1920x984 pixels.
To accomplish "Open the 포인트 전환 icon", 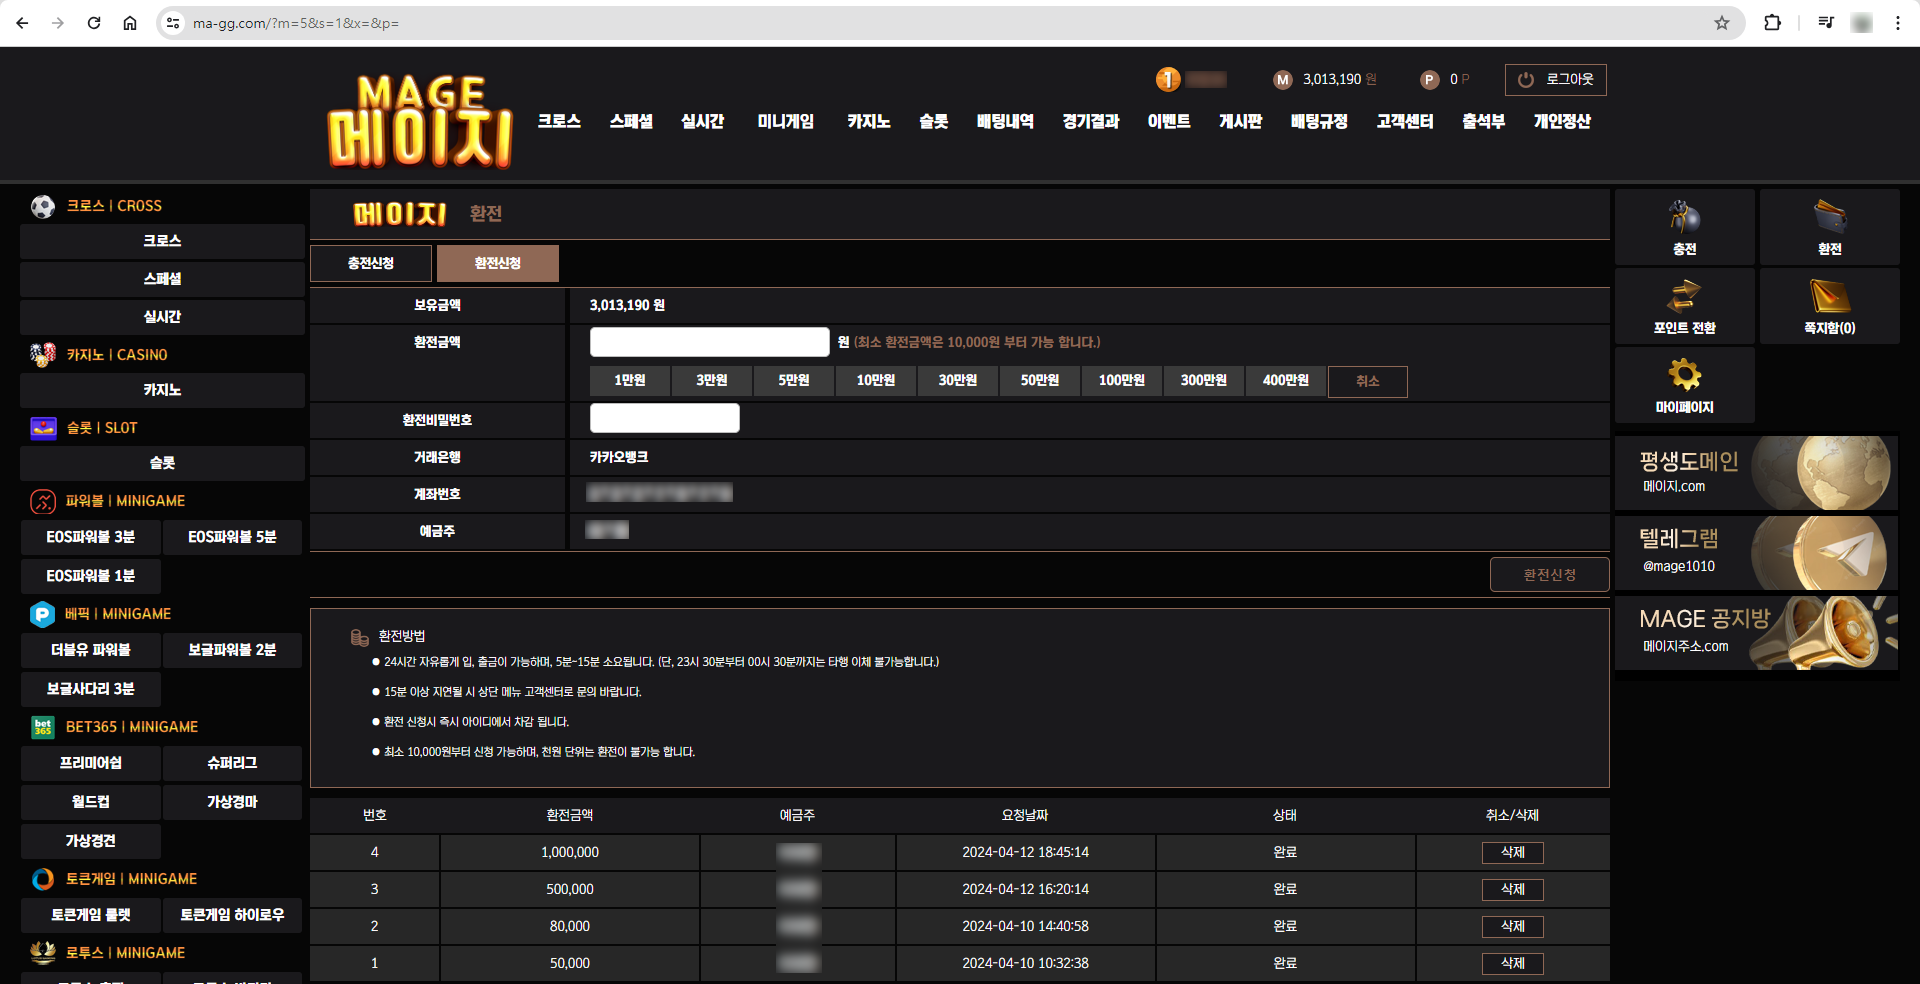I will (x=1685, y=296).
